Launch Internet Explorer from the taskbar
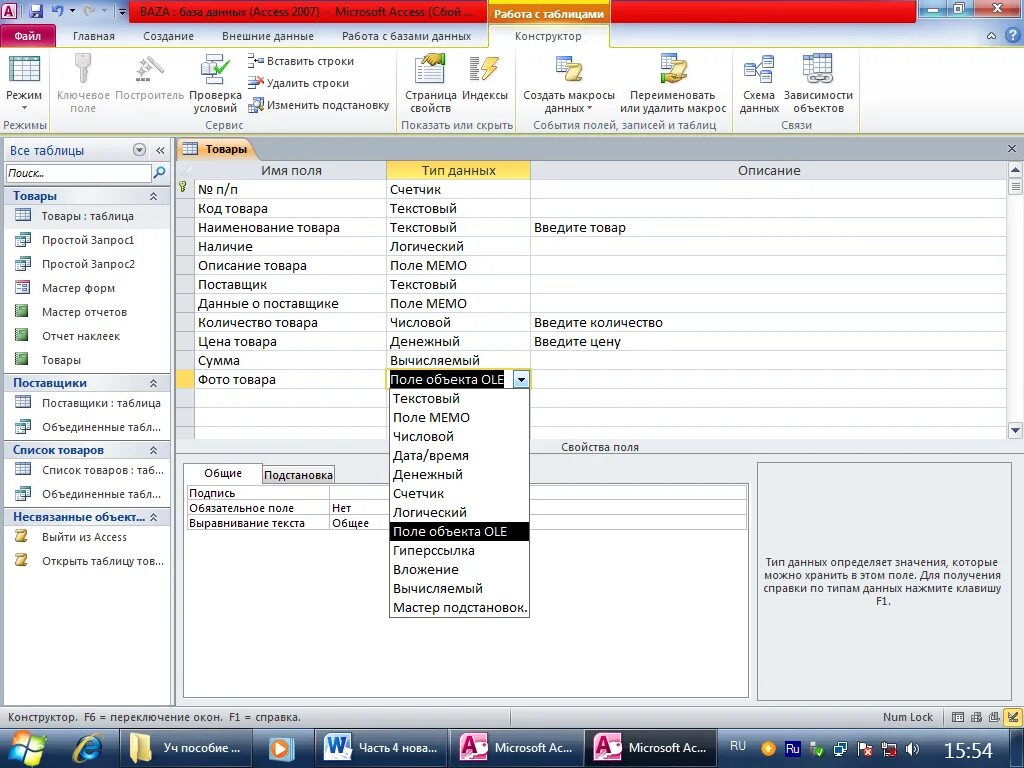This screenshot has width=1024, height=768. click(88, 748)
